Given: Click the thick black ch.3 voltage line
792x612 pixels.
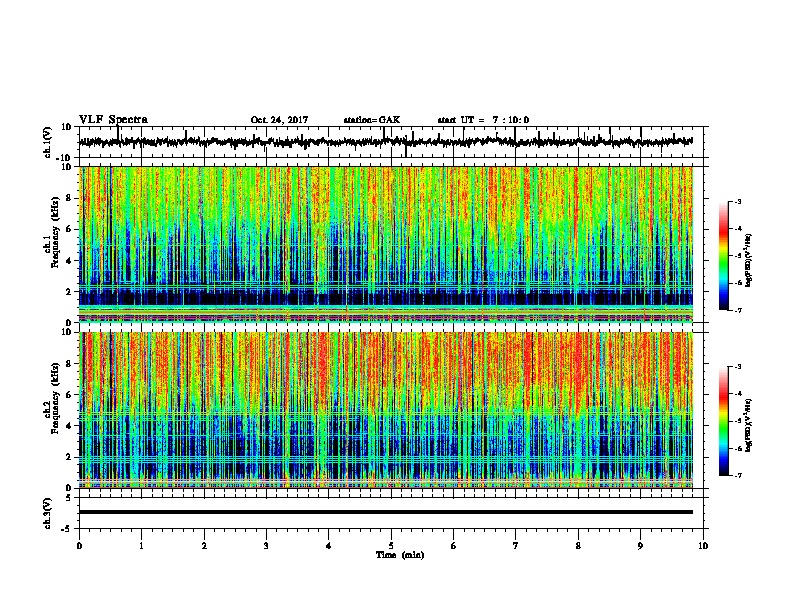Looking at the screenshot, I should tap(386, 512).
